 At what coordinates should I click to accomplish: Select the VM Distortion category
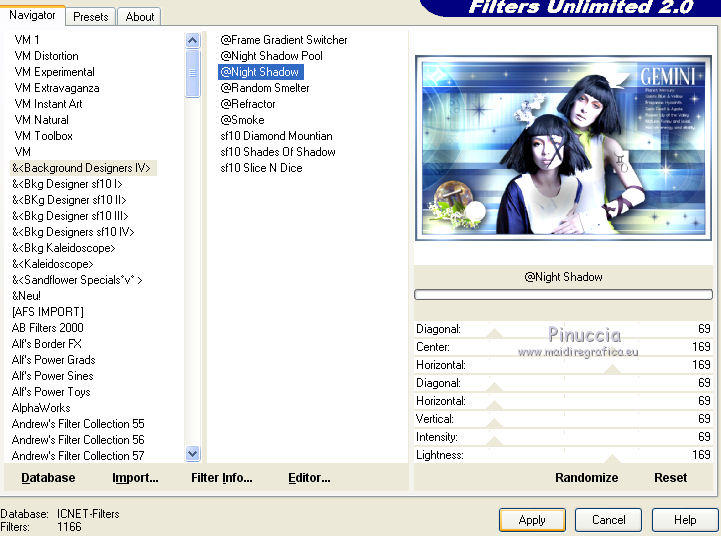[x=46, y=56]
